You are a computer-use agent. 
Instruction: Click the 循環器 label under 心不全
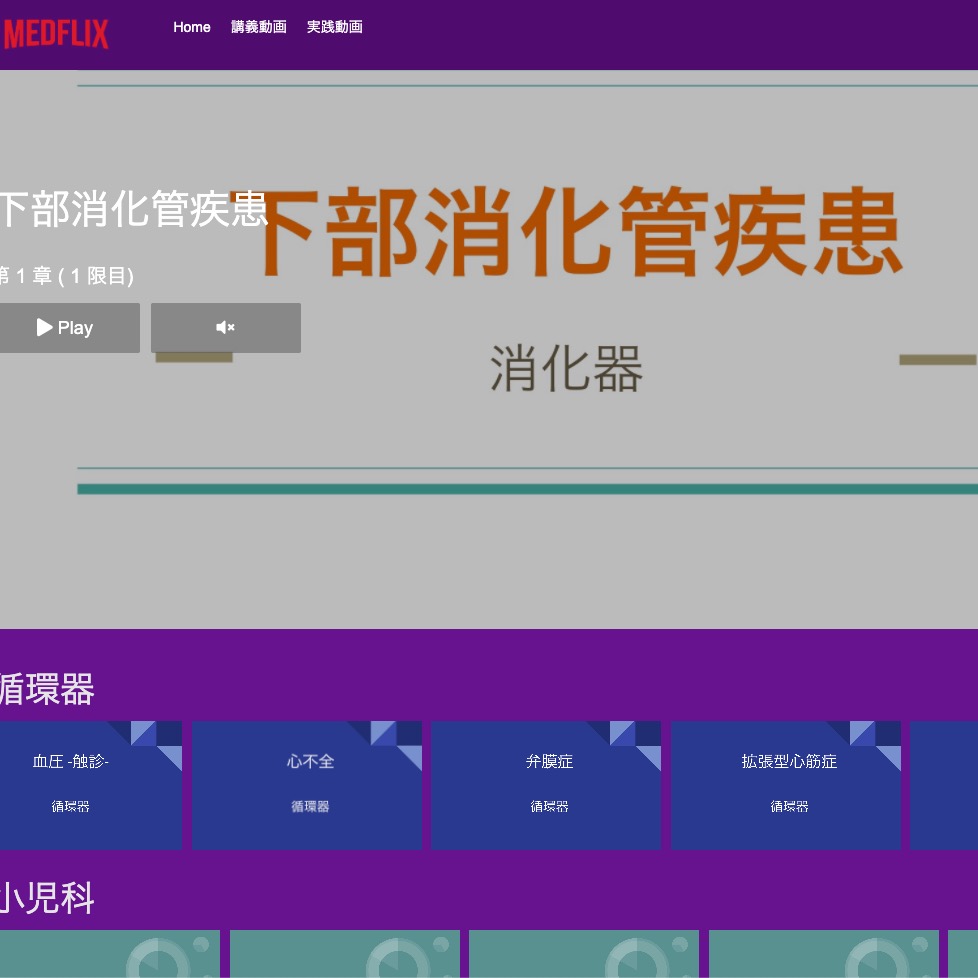click(x=310, y=807)
